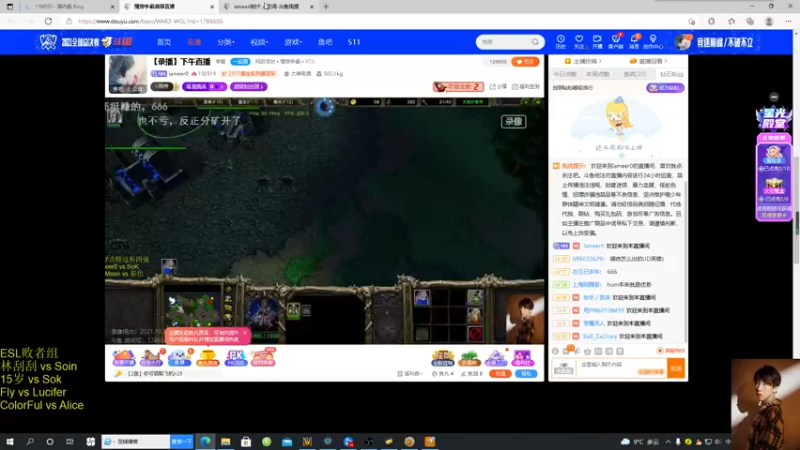Click the browser address bar URL
Viewport: 800px width, 450px height.
(151, 21)
